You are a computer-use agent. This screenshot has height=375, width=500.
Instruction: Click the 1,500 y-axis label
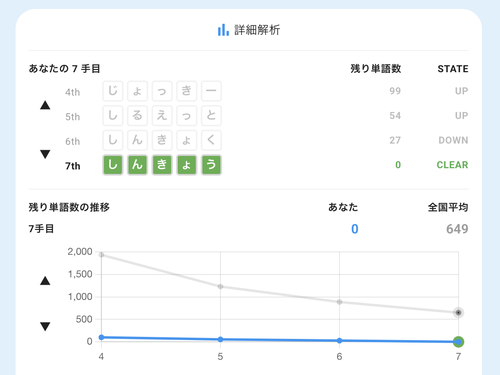click(80, 274)
